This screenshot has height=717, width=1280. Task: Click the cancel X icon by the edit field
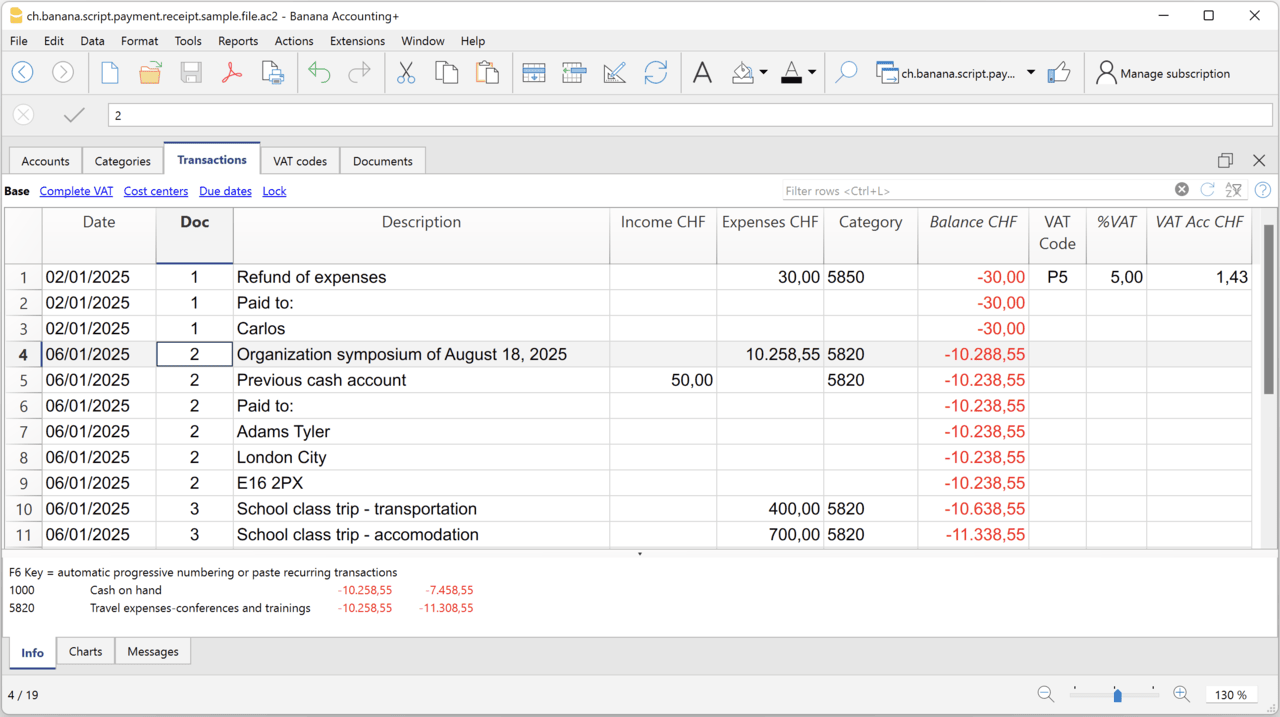[x=24, y=115]
